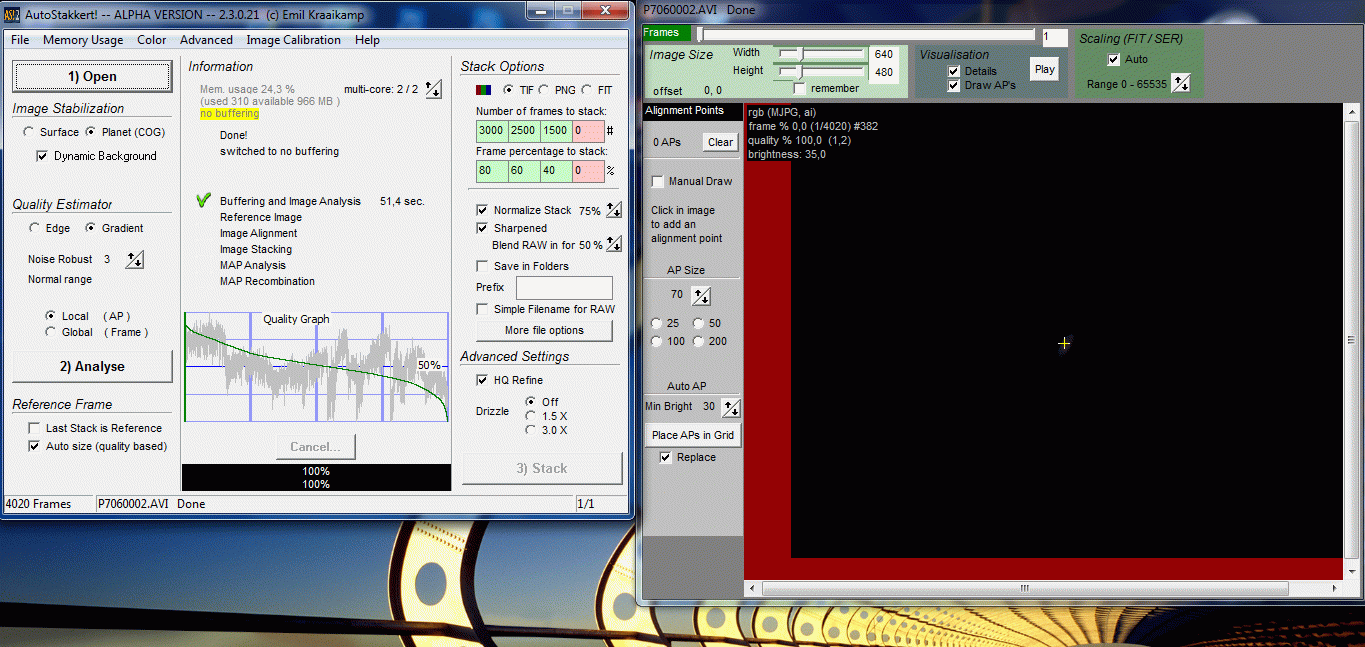
Task: Click the 2) Analyse button
Action: 92,367
